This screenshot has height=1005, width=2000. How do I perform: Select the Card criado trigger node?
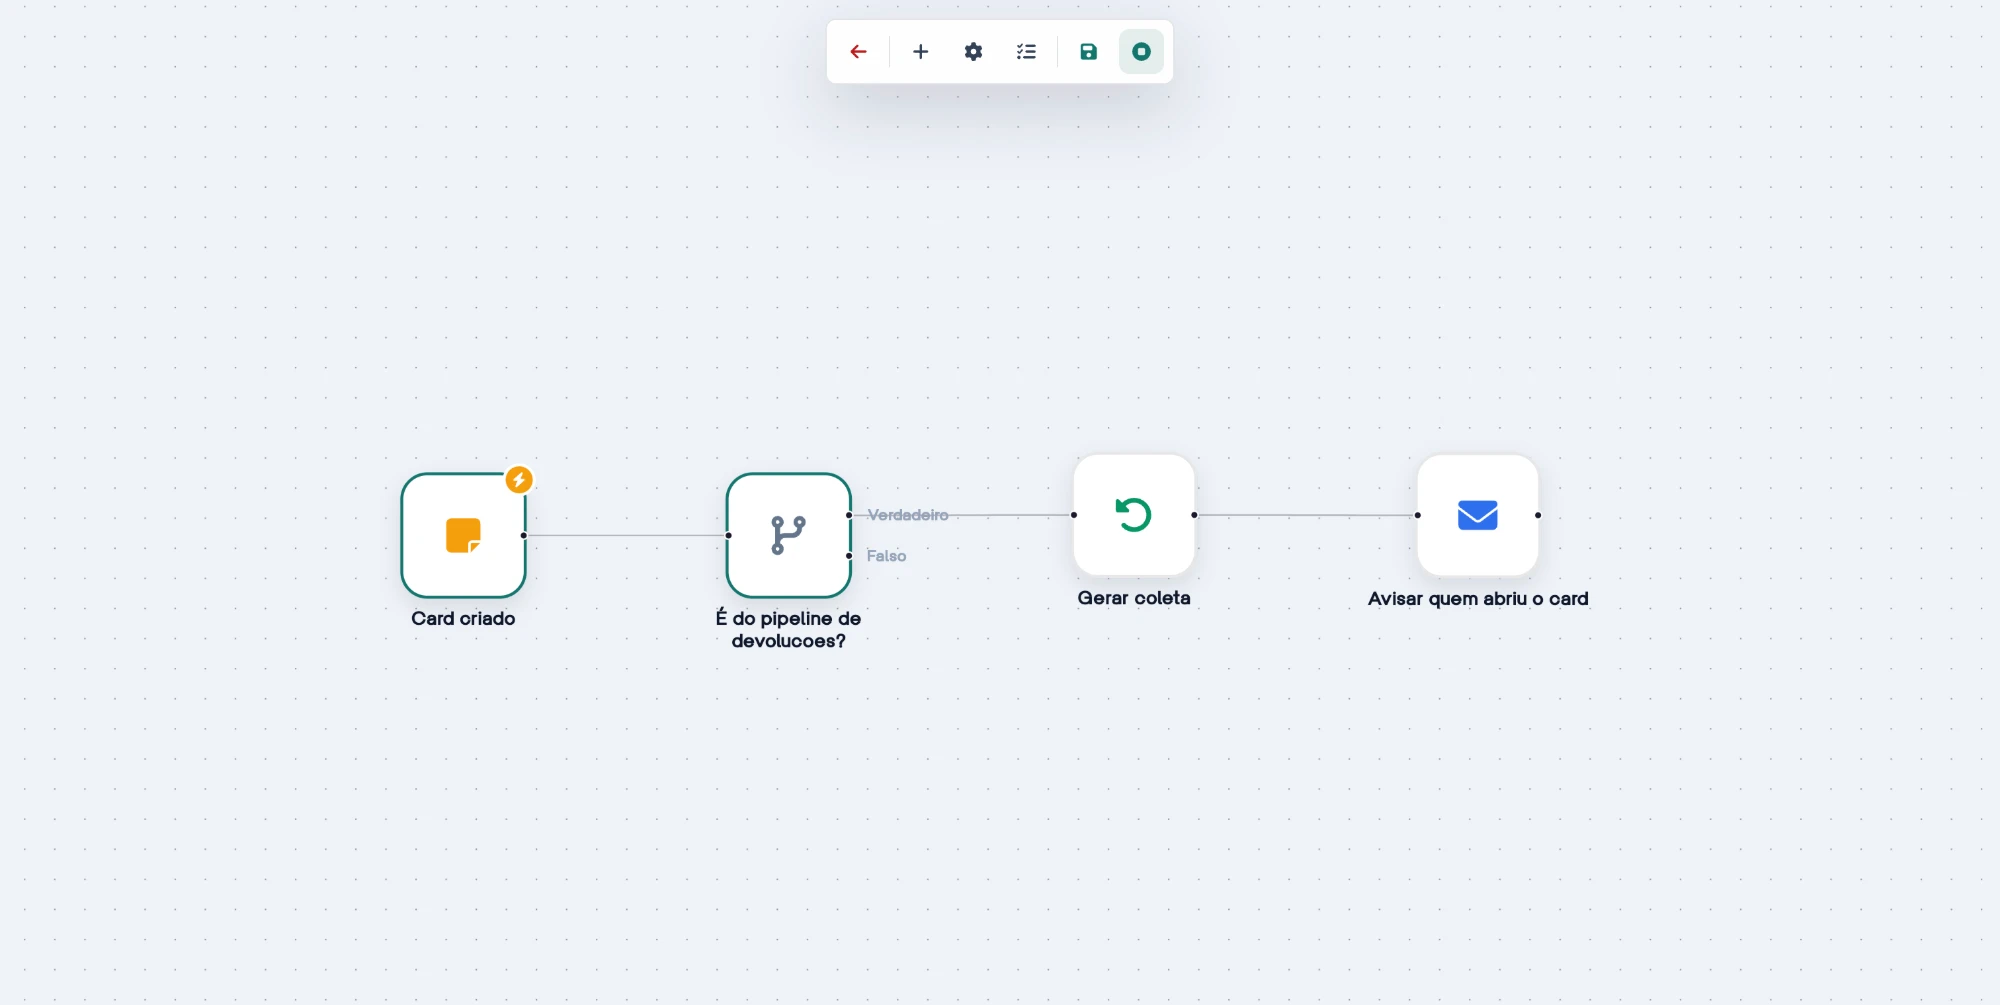tap(463, 535)
